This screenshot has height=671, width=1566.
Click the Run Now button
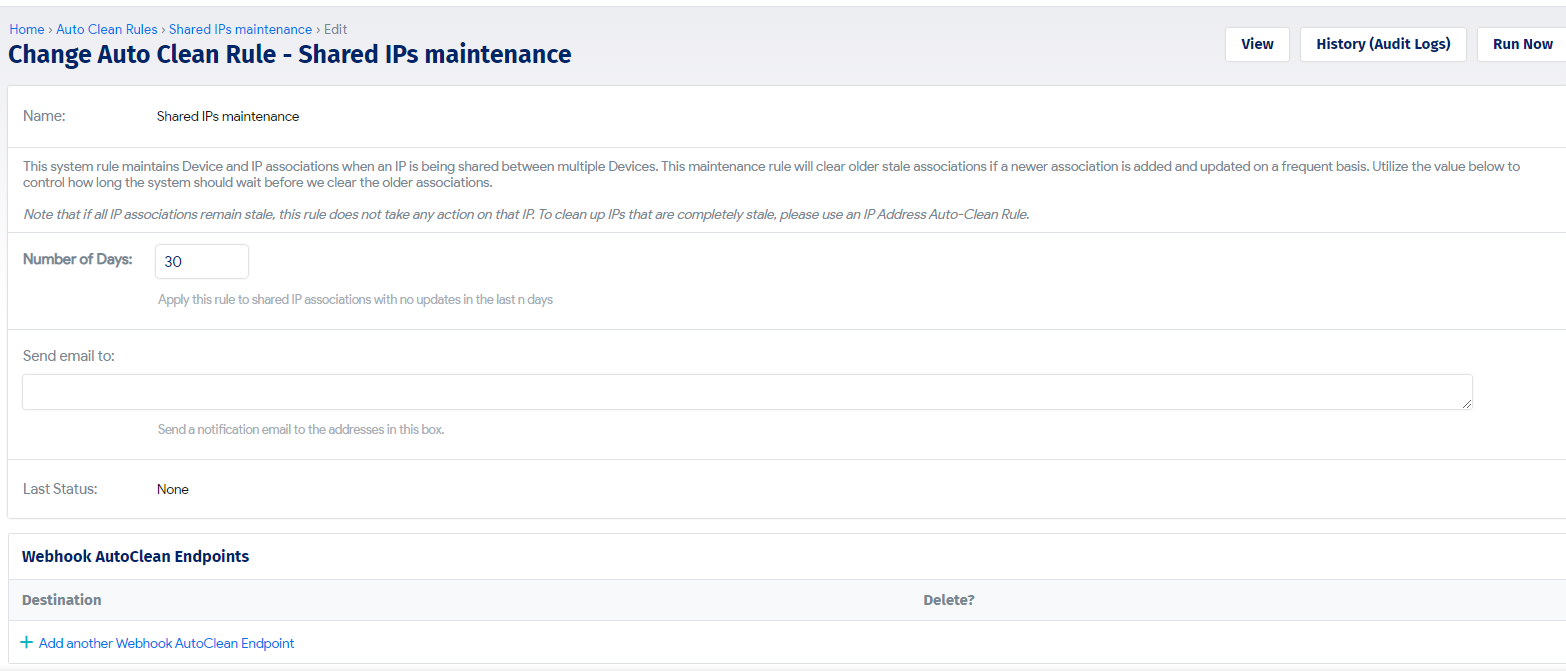[1522, 44]
